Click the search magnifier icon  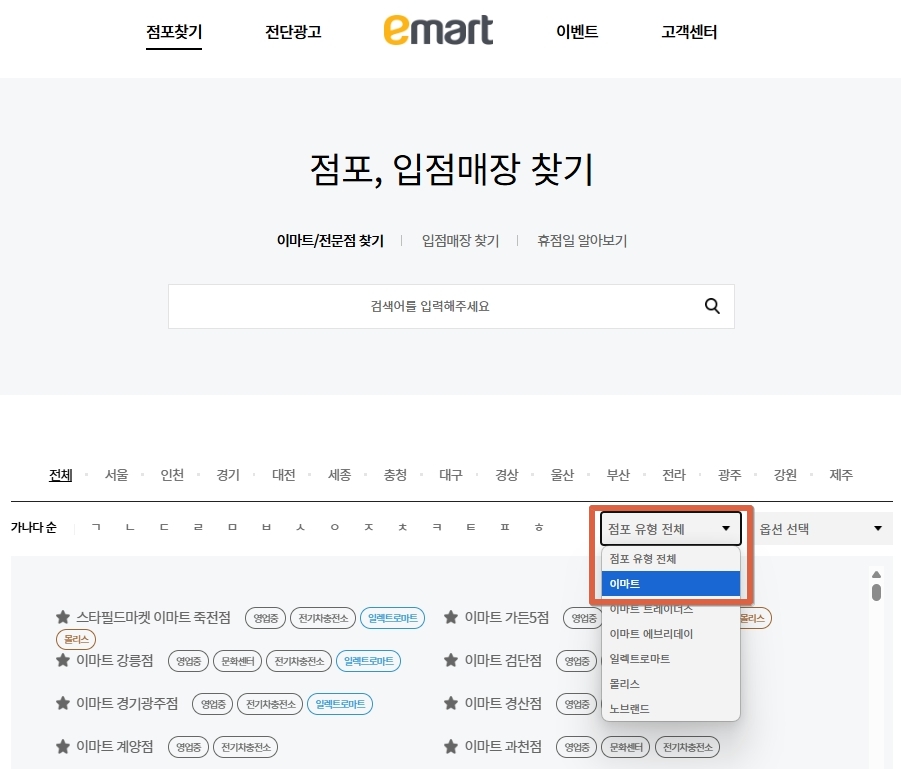point(712,306)
